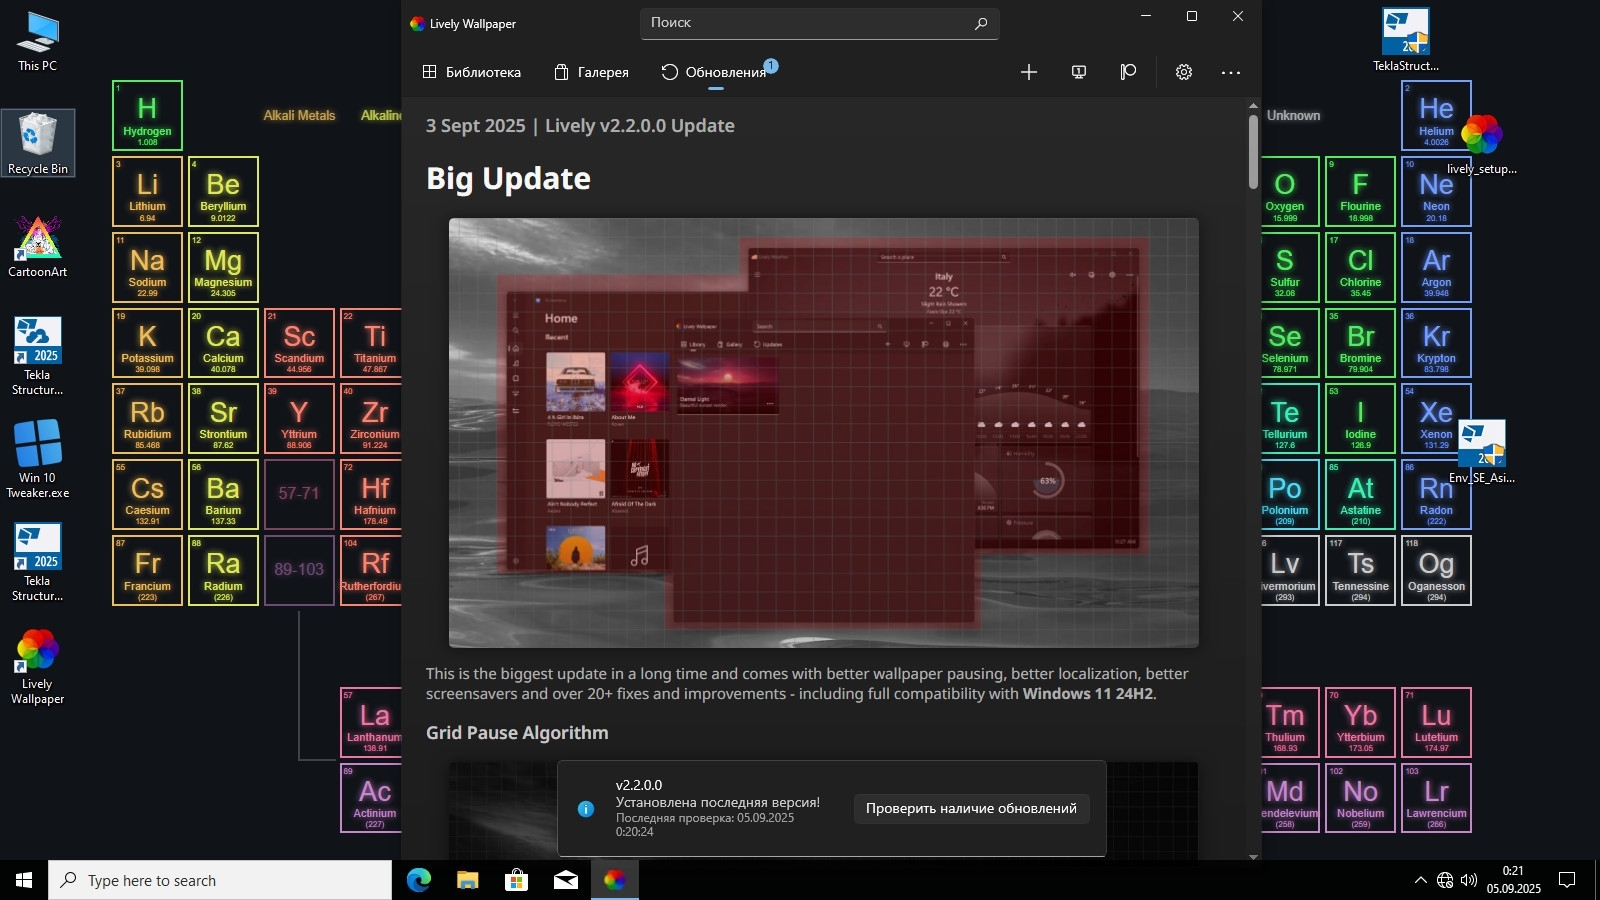This screenshot has width=1600, height=900.
Task: Switch to the Галерея tab
Action: 592,72
